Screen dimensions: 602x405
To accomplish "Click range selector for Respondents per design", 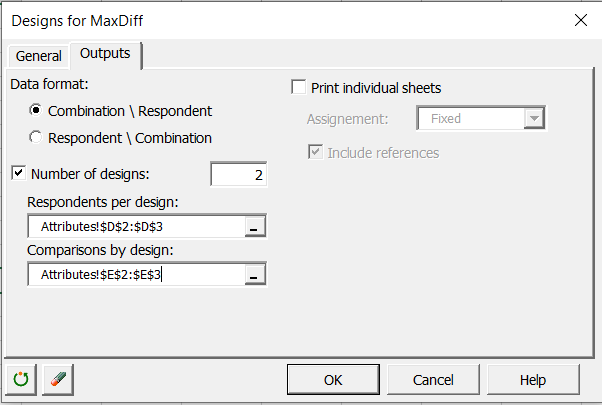I will point(254,227).
